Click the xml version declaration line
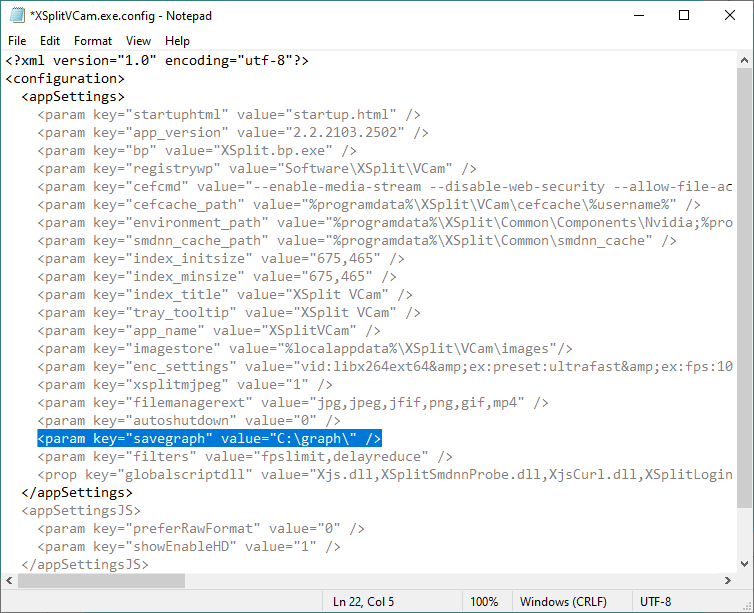 157,61
